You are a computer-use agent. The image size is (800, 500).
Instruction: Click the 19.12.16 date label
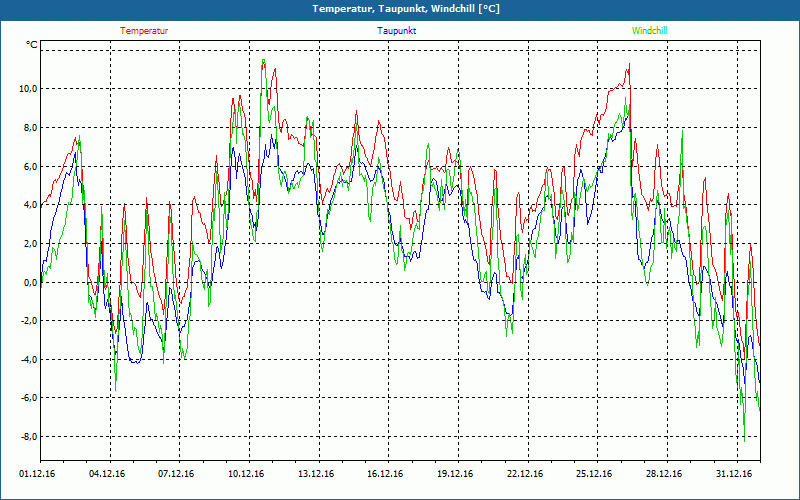coord(455,474)
